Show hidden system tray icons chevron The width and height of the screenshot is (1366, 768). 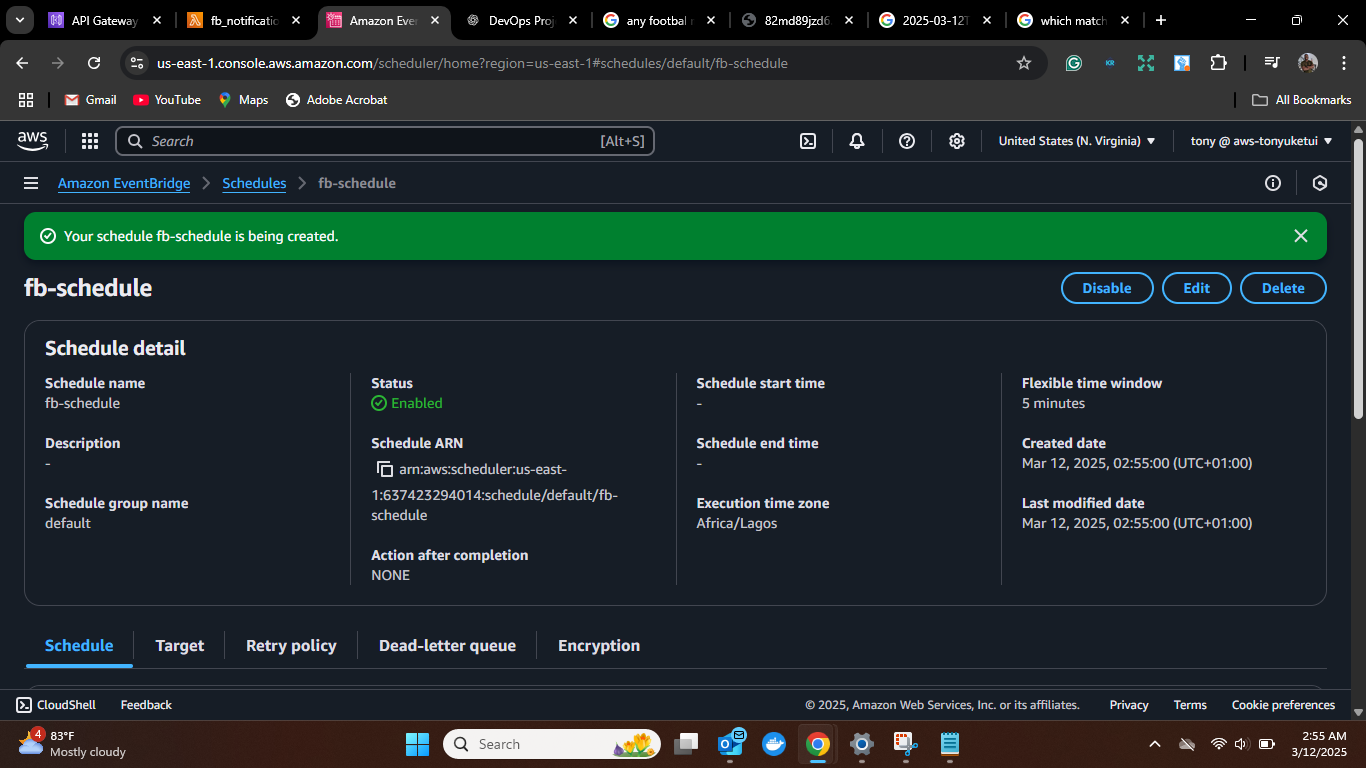(x=1155, y=744)
